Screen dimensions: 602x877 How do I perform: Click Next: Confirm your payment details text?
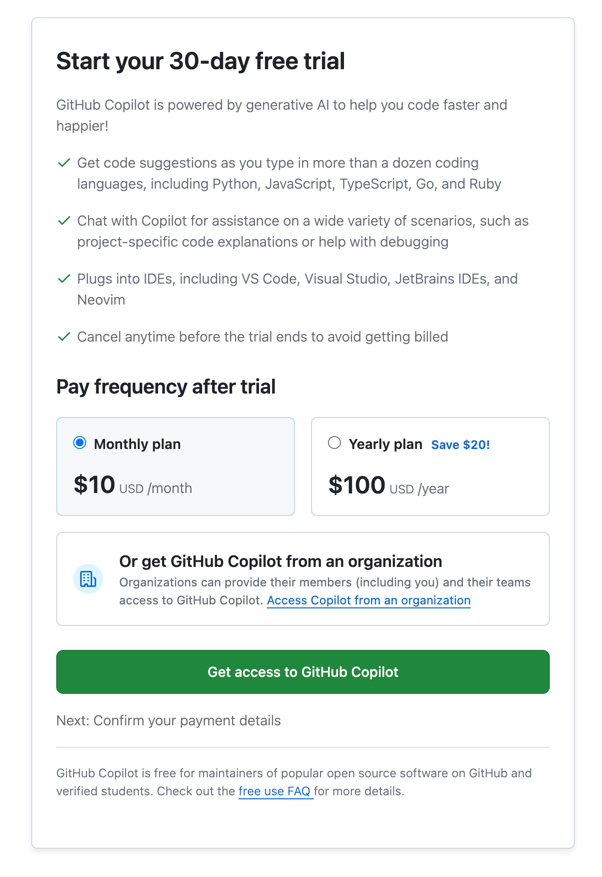pos(168,720)
